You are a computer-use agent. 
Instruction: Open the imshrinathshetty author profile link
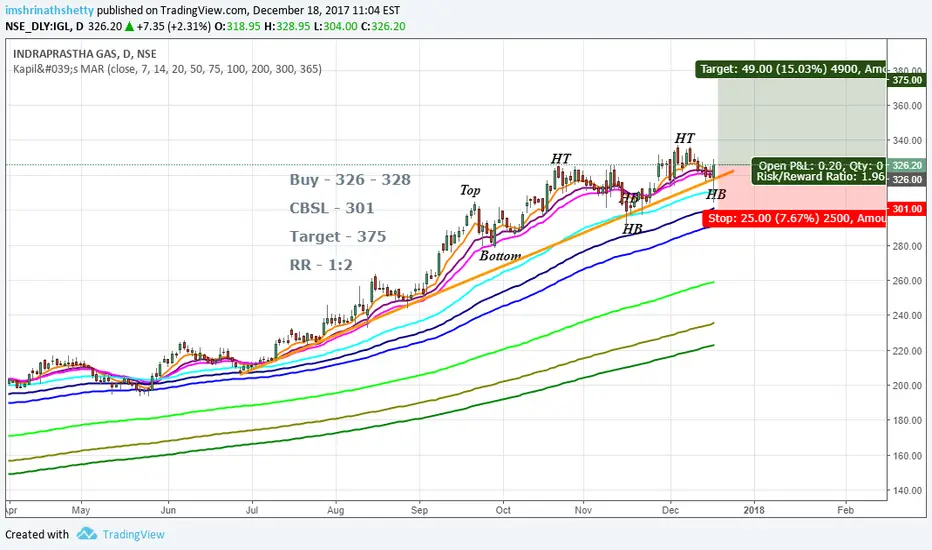[x=49, y=10]
